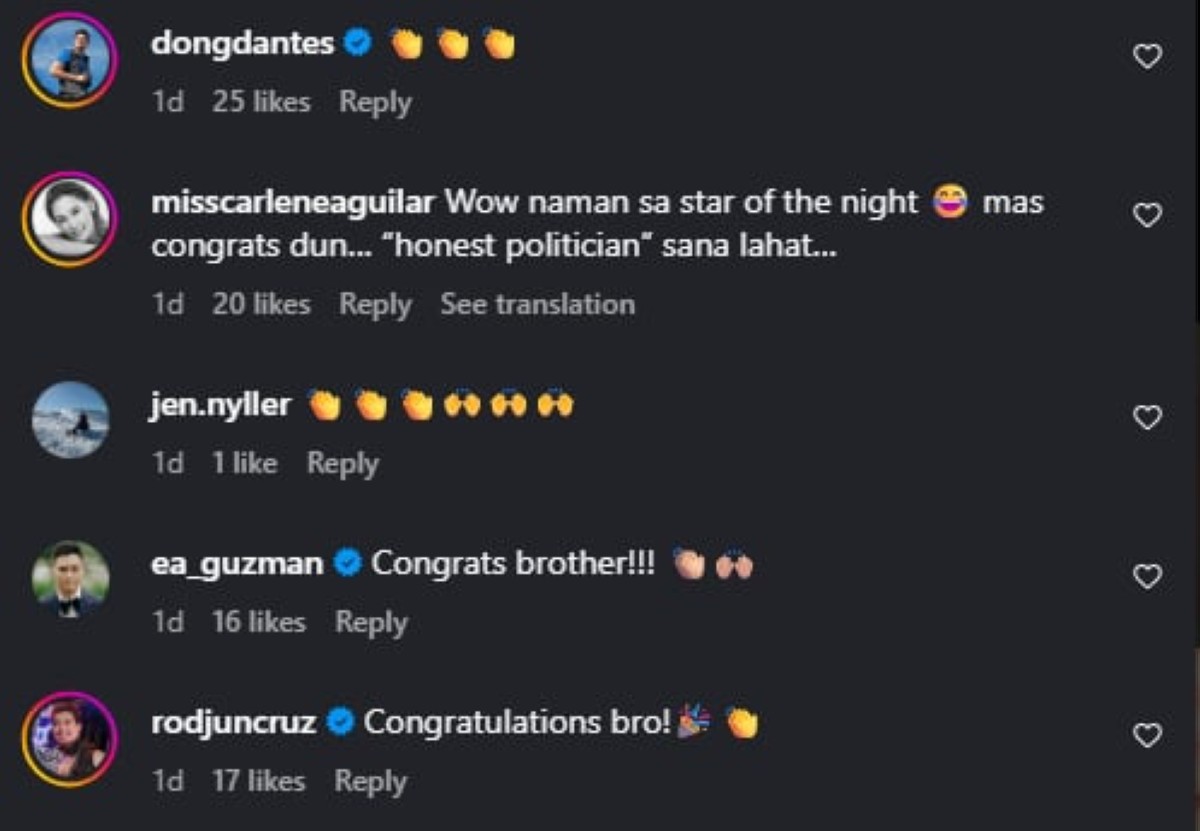The image size is (1200, 831).
Task: Show the 16 likes on ea_guzman's comment
Action: (x=258, y=622)
